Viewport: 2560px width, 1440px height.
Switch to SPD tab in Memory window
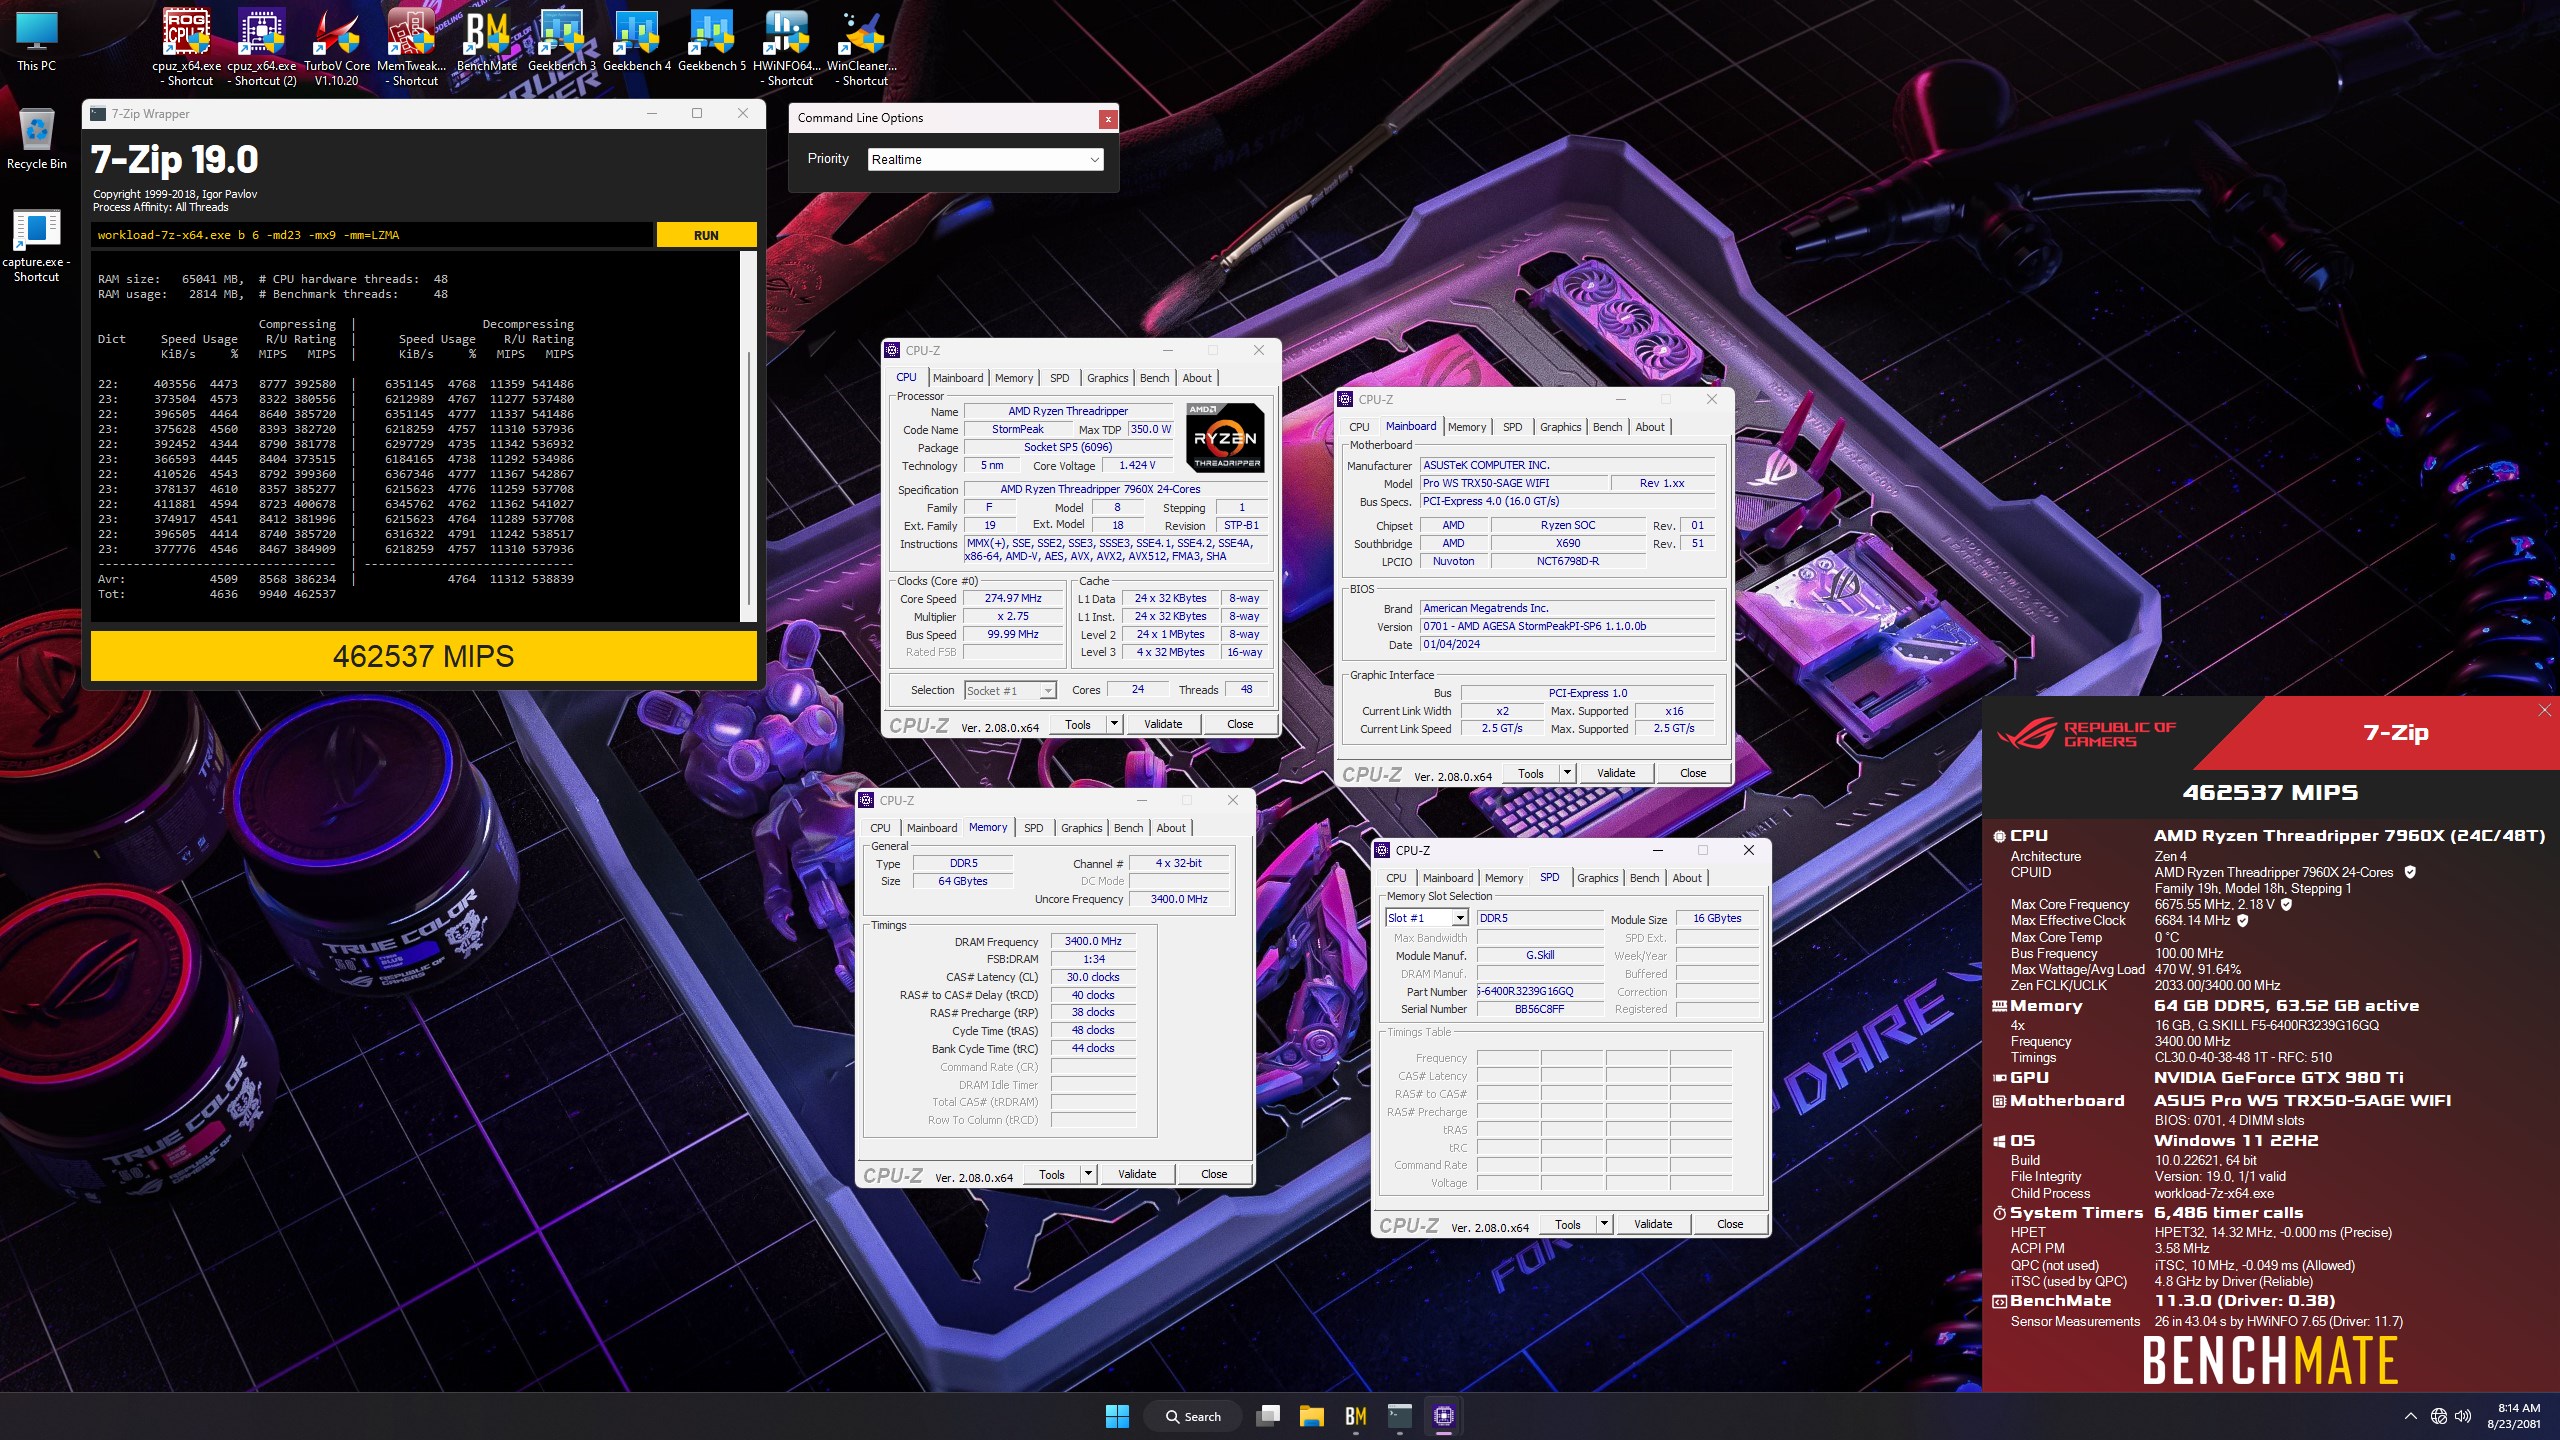(1033, 828)
